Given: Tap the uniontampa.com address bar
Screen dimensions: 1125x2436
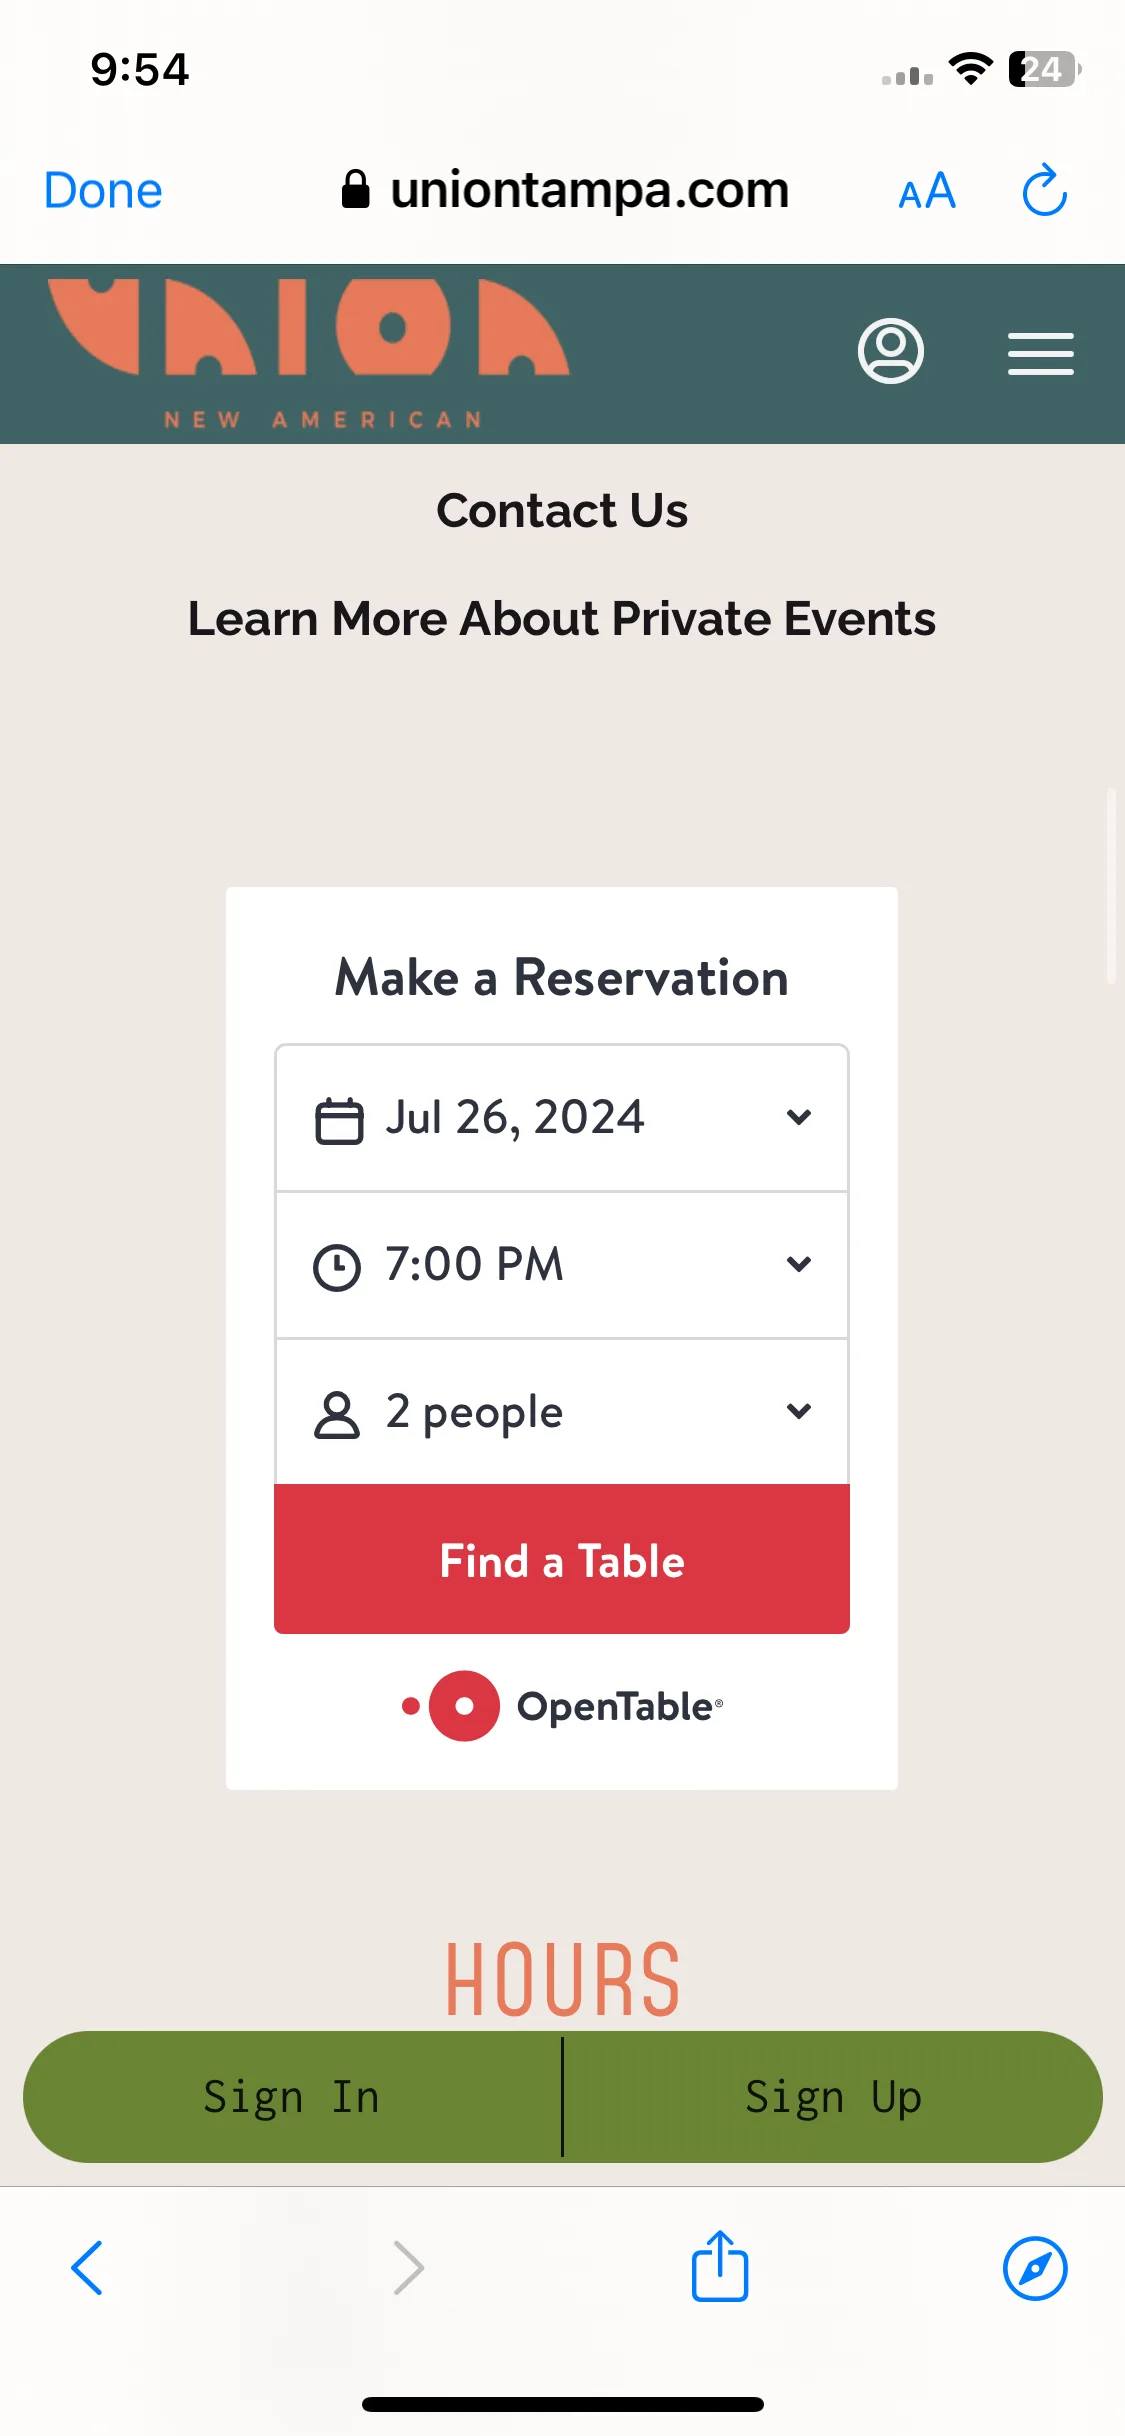Looking at the screenshot, I should click(x=565, y=190).
